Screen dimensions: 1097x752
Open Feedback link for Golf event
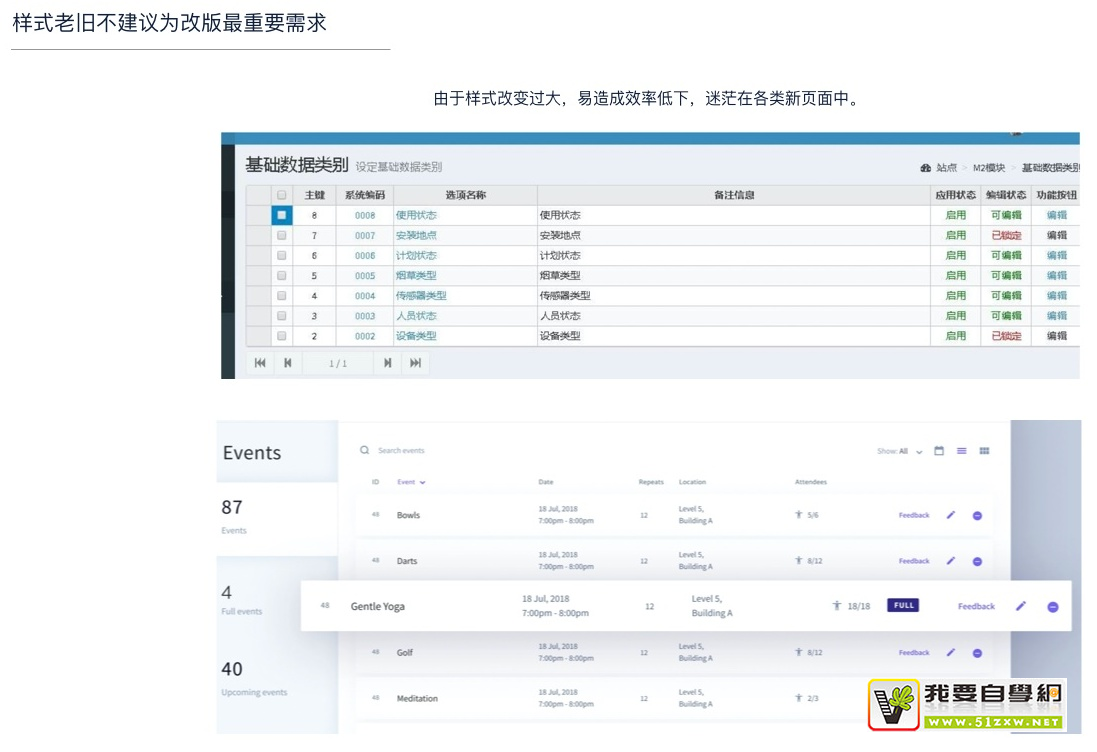tap(914, 653)
